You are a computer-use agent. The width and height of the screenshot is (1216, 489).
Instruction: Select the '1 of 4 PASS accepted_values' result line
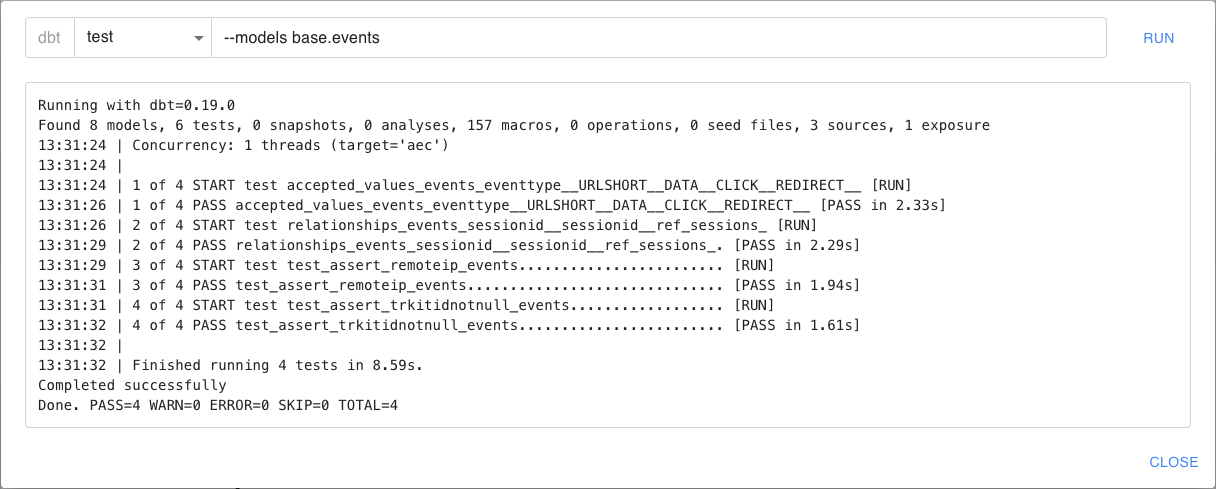[491, 205]
